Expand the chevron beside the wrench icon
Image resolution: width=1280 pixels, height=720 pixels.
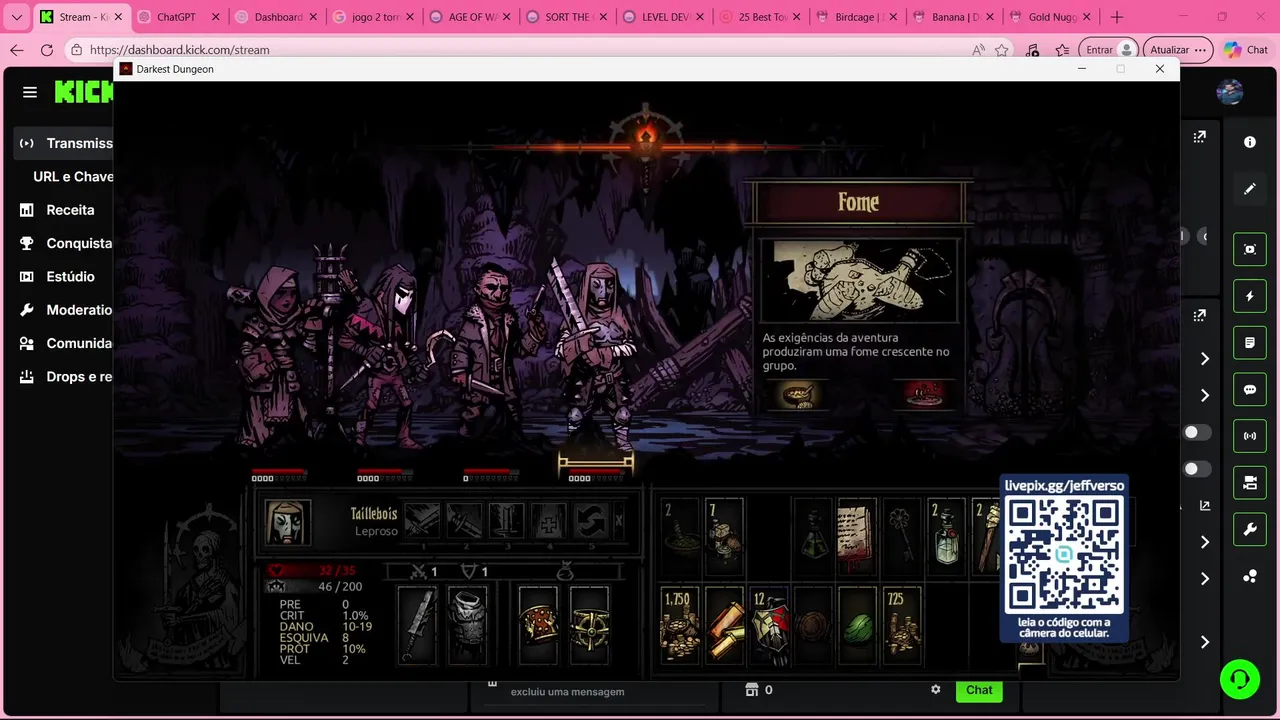1205,542
